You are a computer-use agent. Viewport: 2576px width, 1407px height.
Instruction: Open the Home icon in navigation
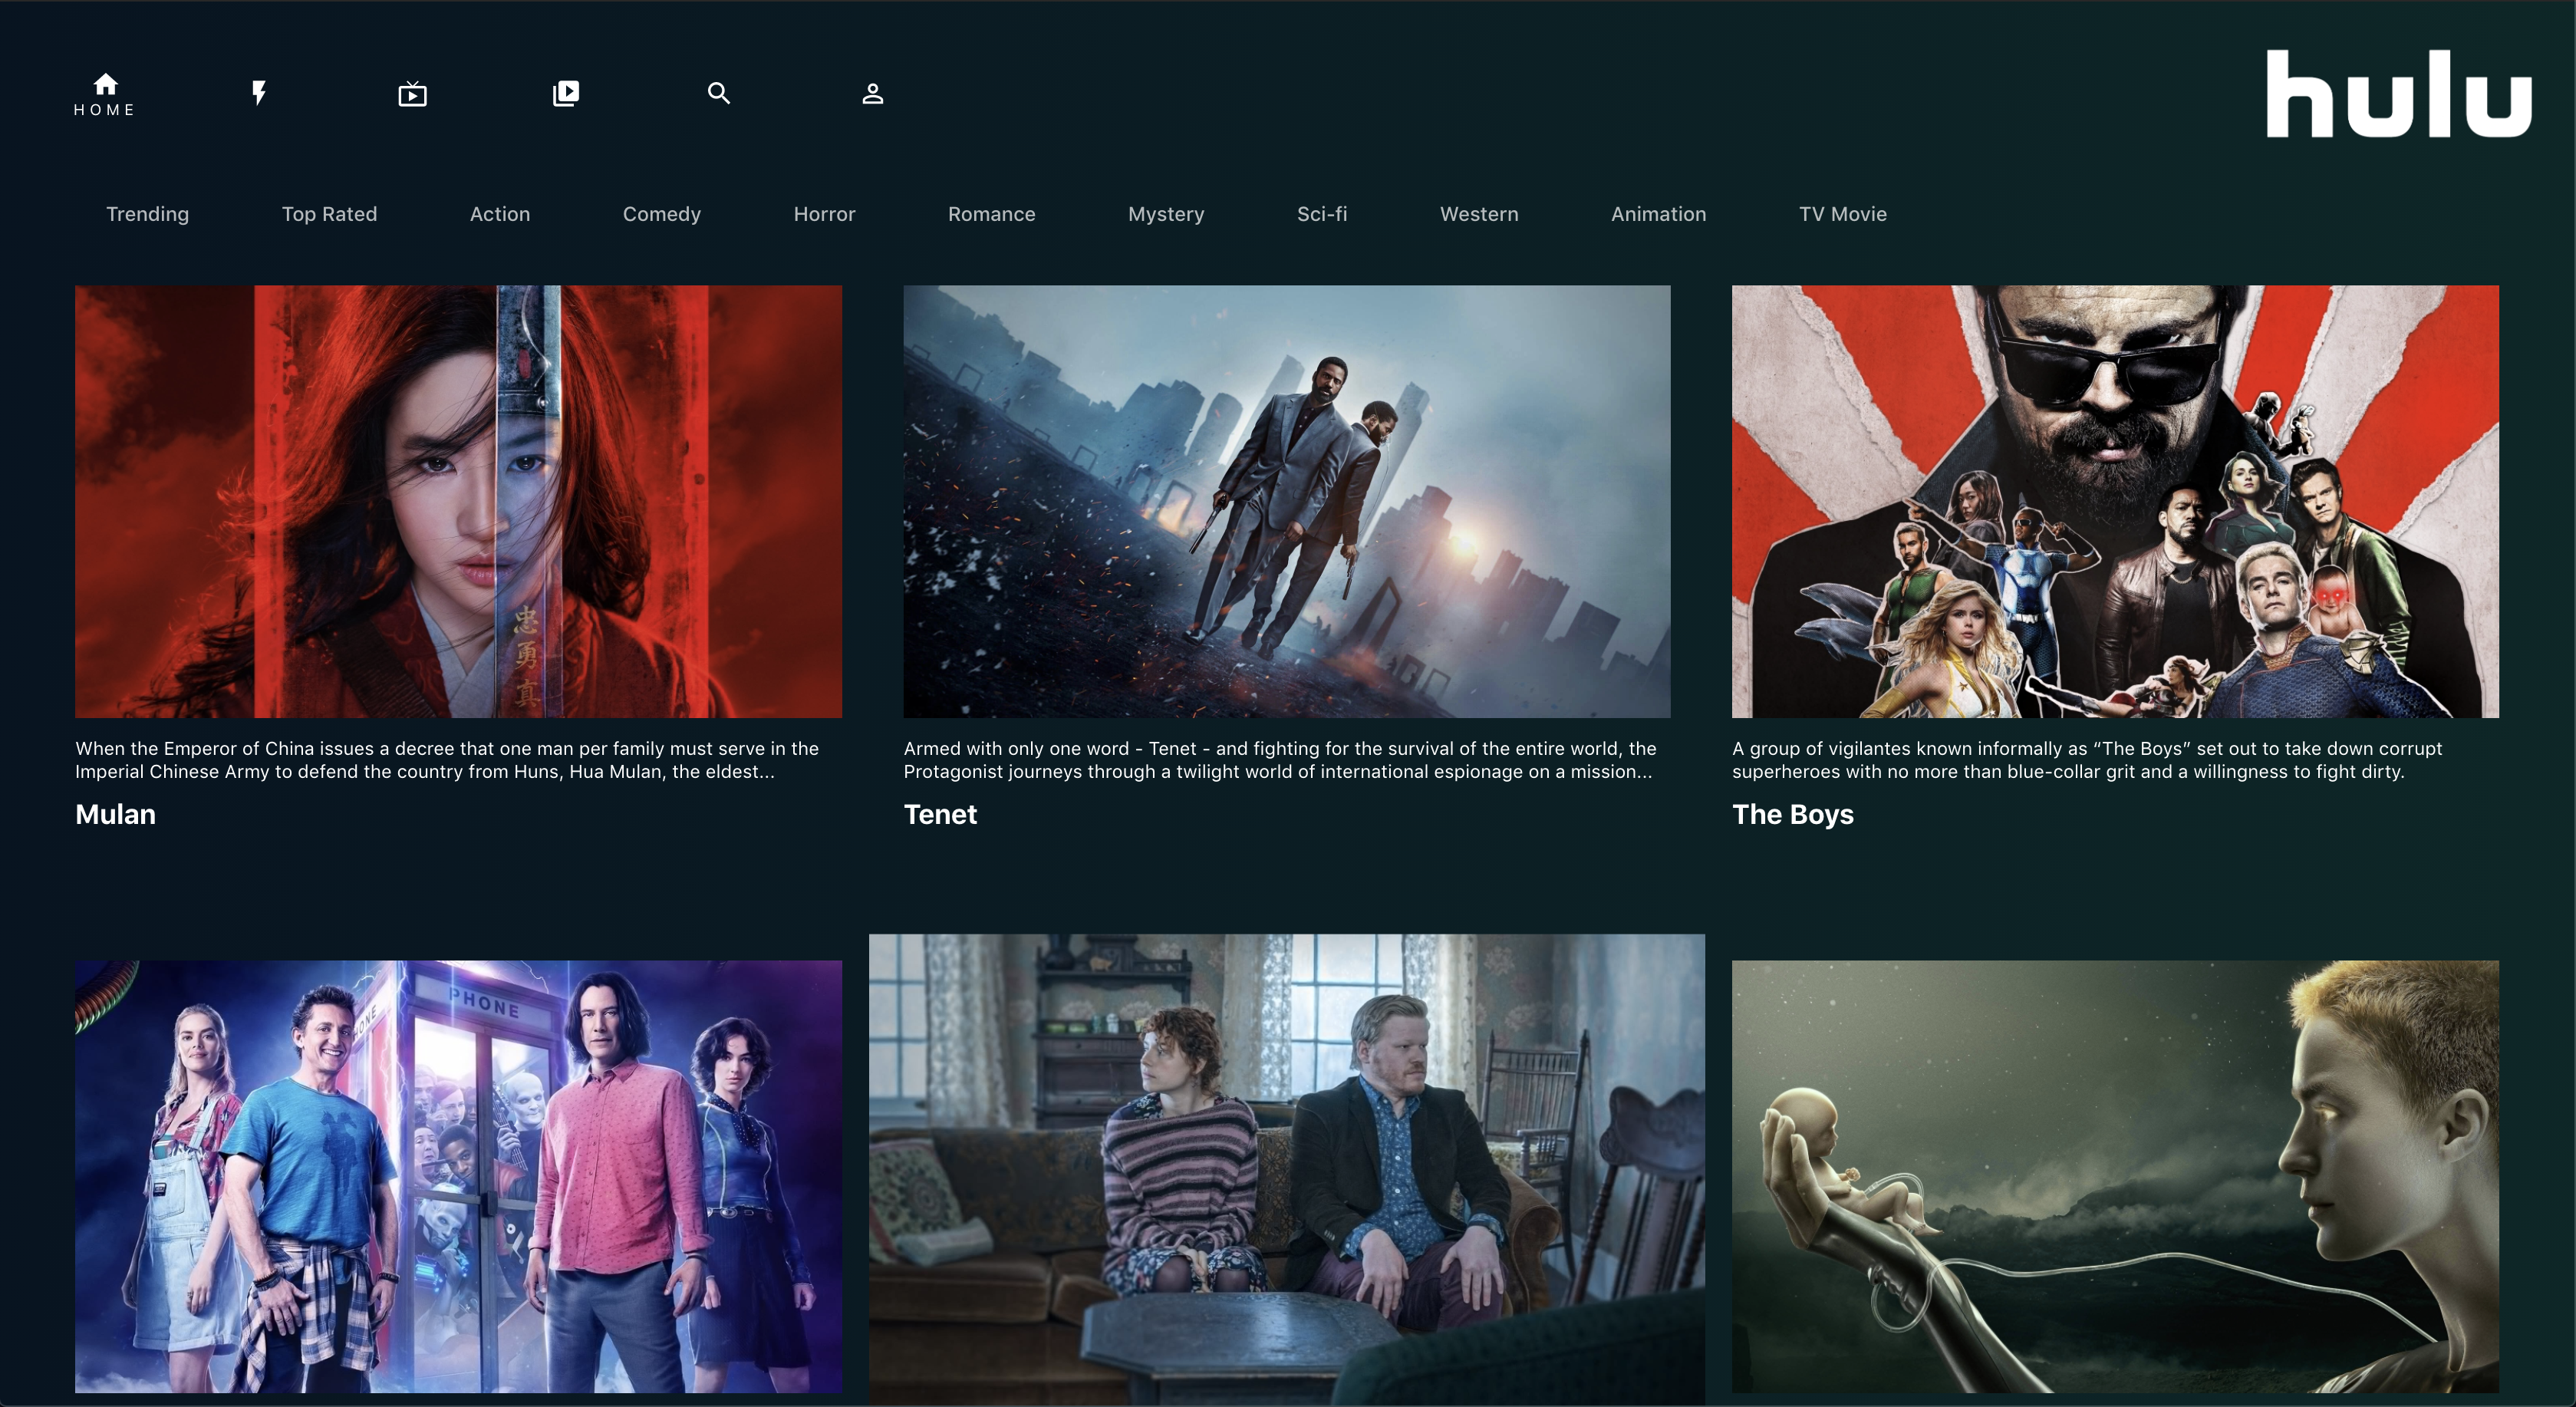point(105,84)
